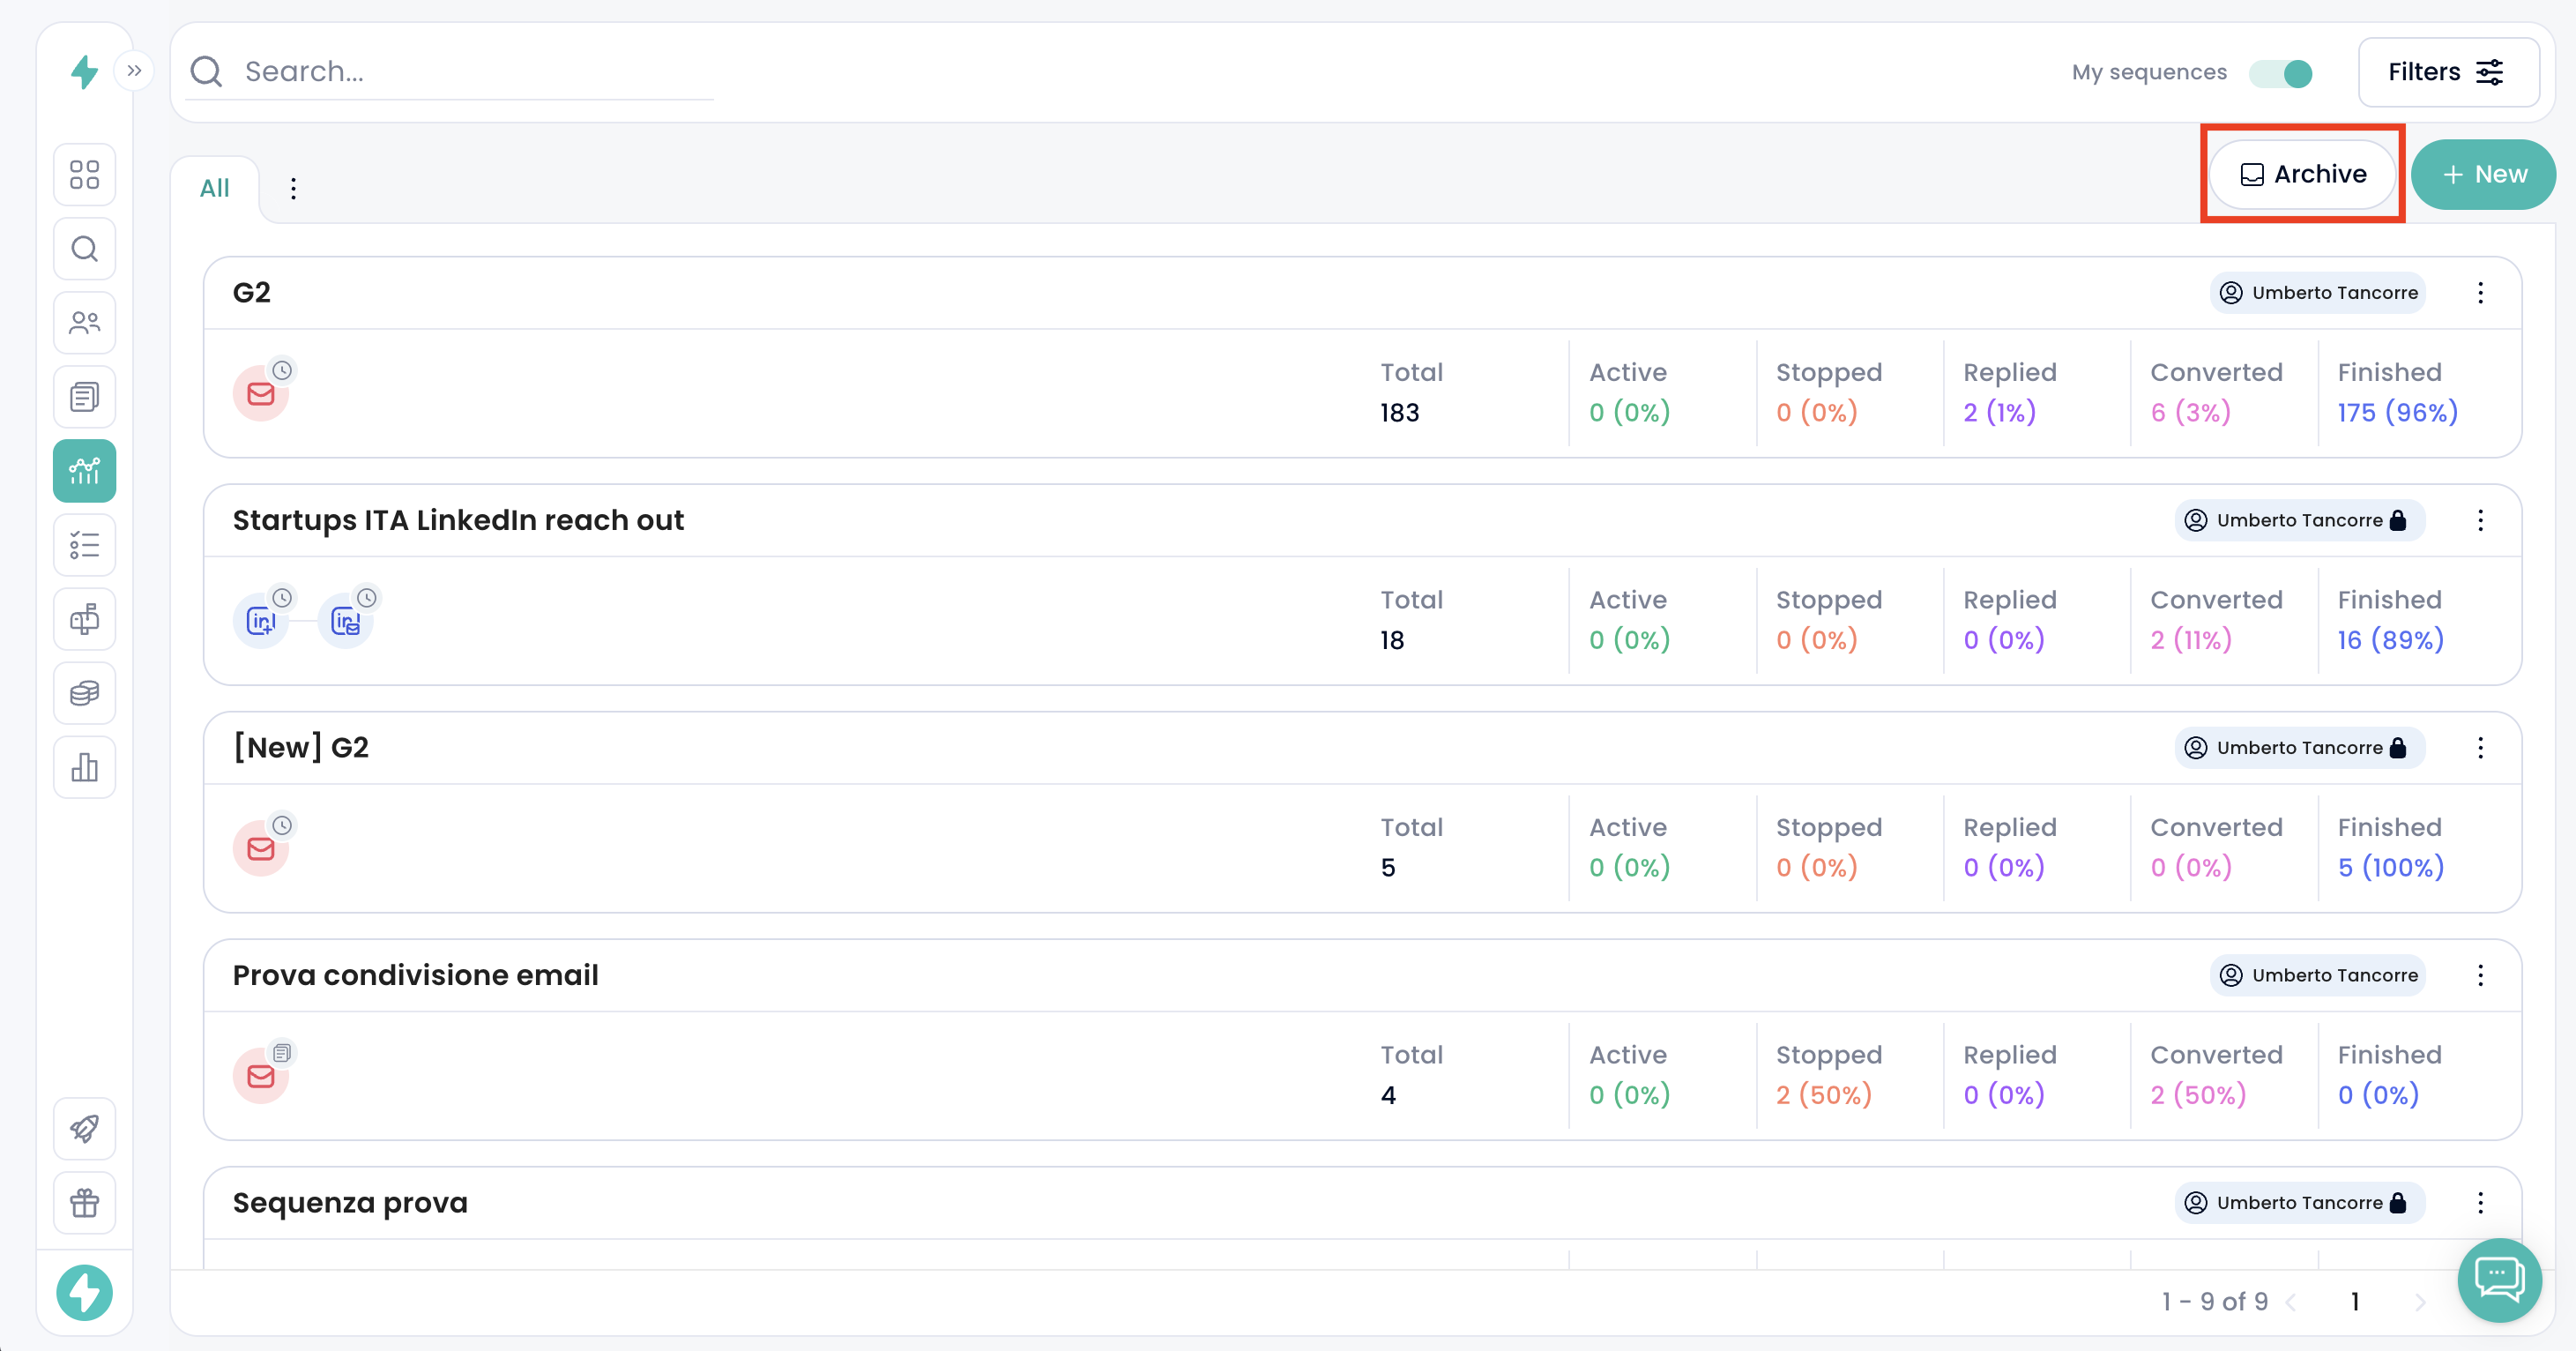
Task: Create a new sequence with New button
Action: pyautogui.click(x=2483, y=175)
